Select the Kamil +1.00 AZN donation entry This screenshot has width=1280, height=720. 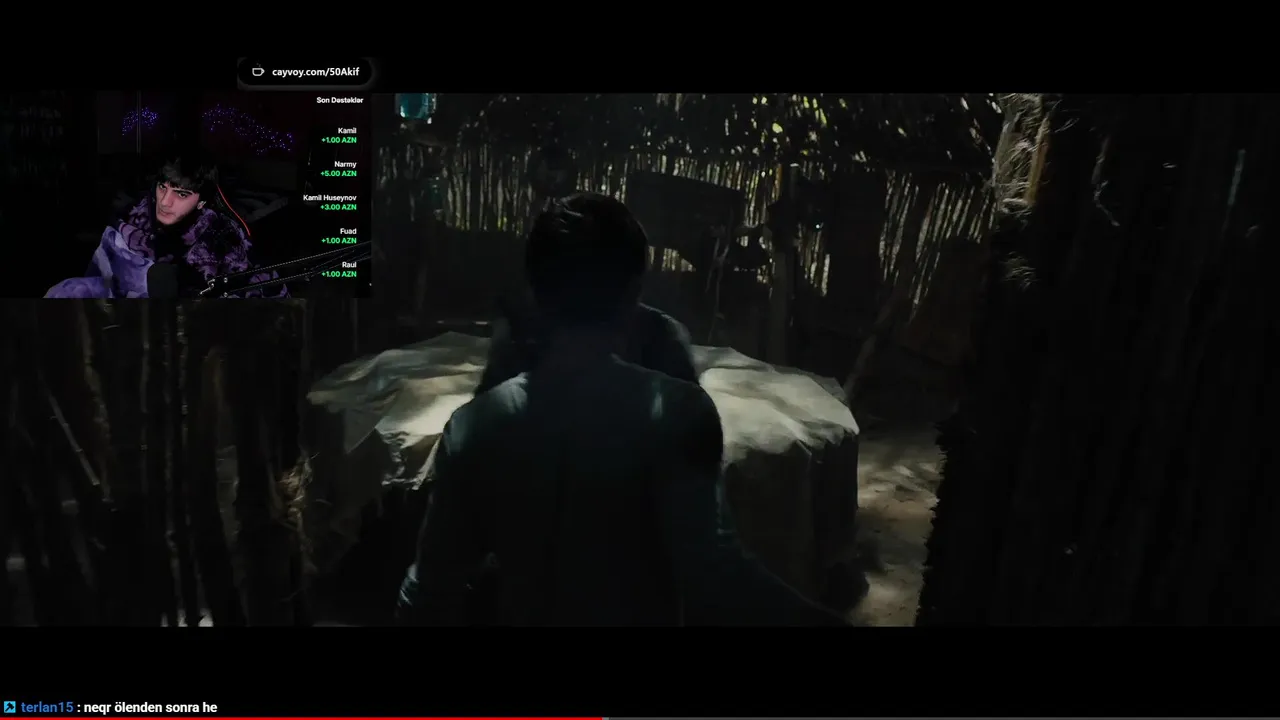tap(338, 135)
